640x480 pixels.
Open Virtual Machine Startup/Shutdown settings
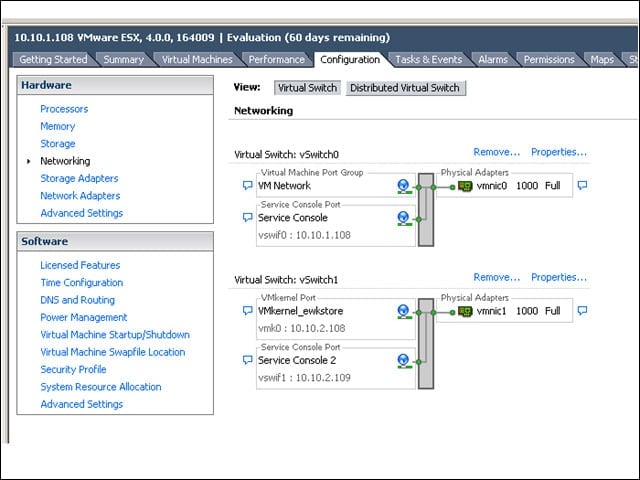(115, 335)
